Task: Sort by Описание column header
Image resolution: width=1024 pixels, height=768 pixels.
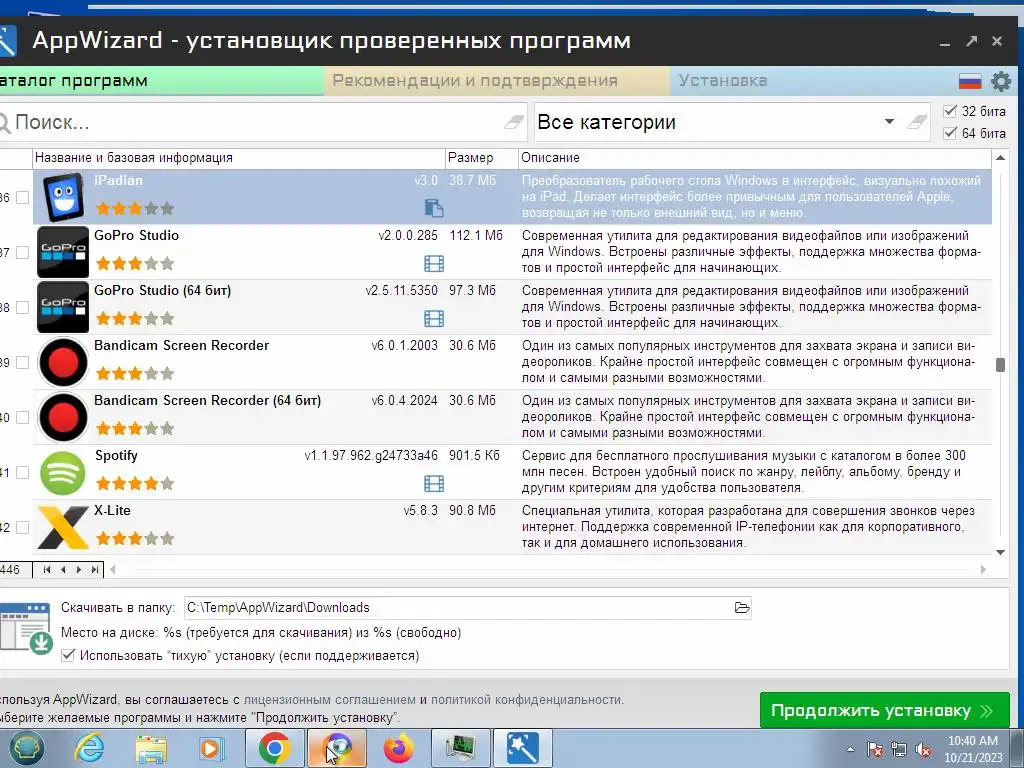Action: [x=755, y=158]
